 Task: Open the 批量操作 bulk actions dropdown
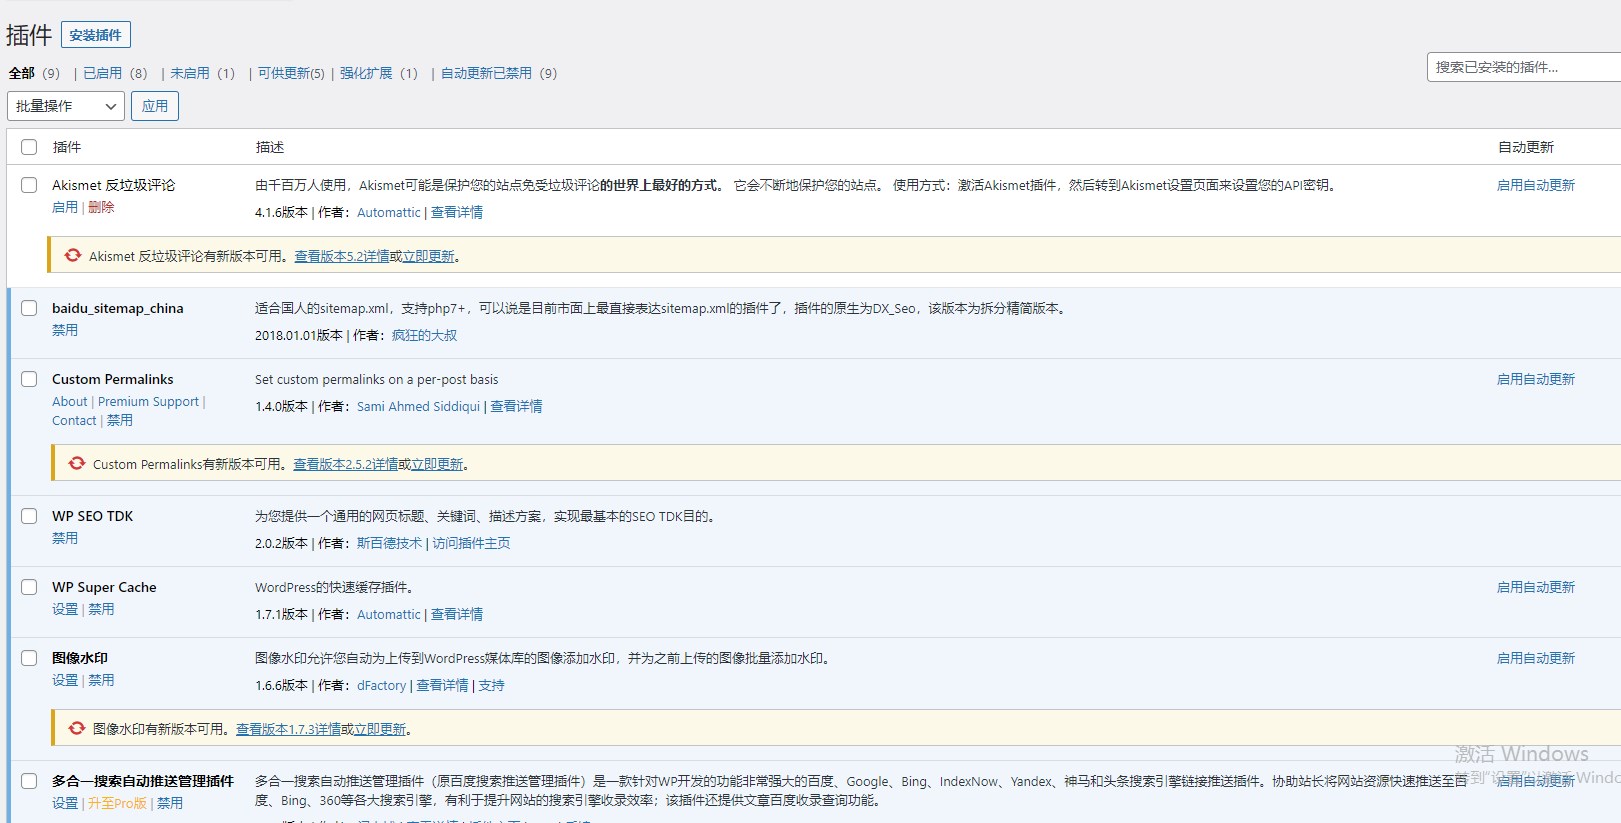[x=66, y=106]
